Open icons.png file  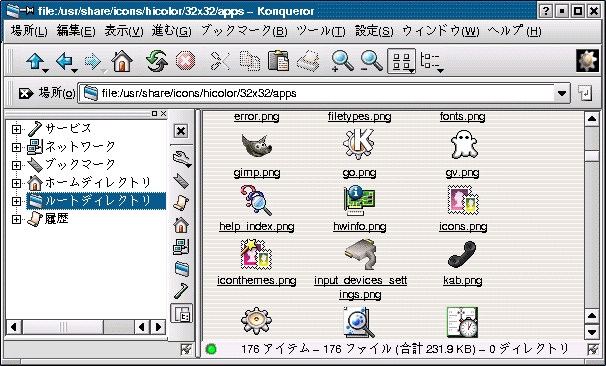coord(463,208)
